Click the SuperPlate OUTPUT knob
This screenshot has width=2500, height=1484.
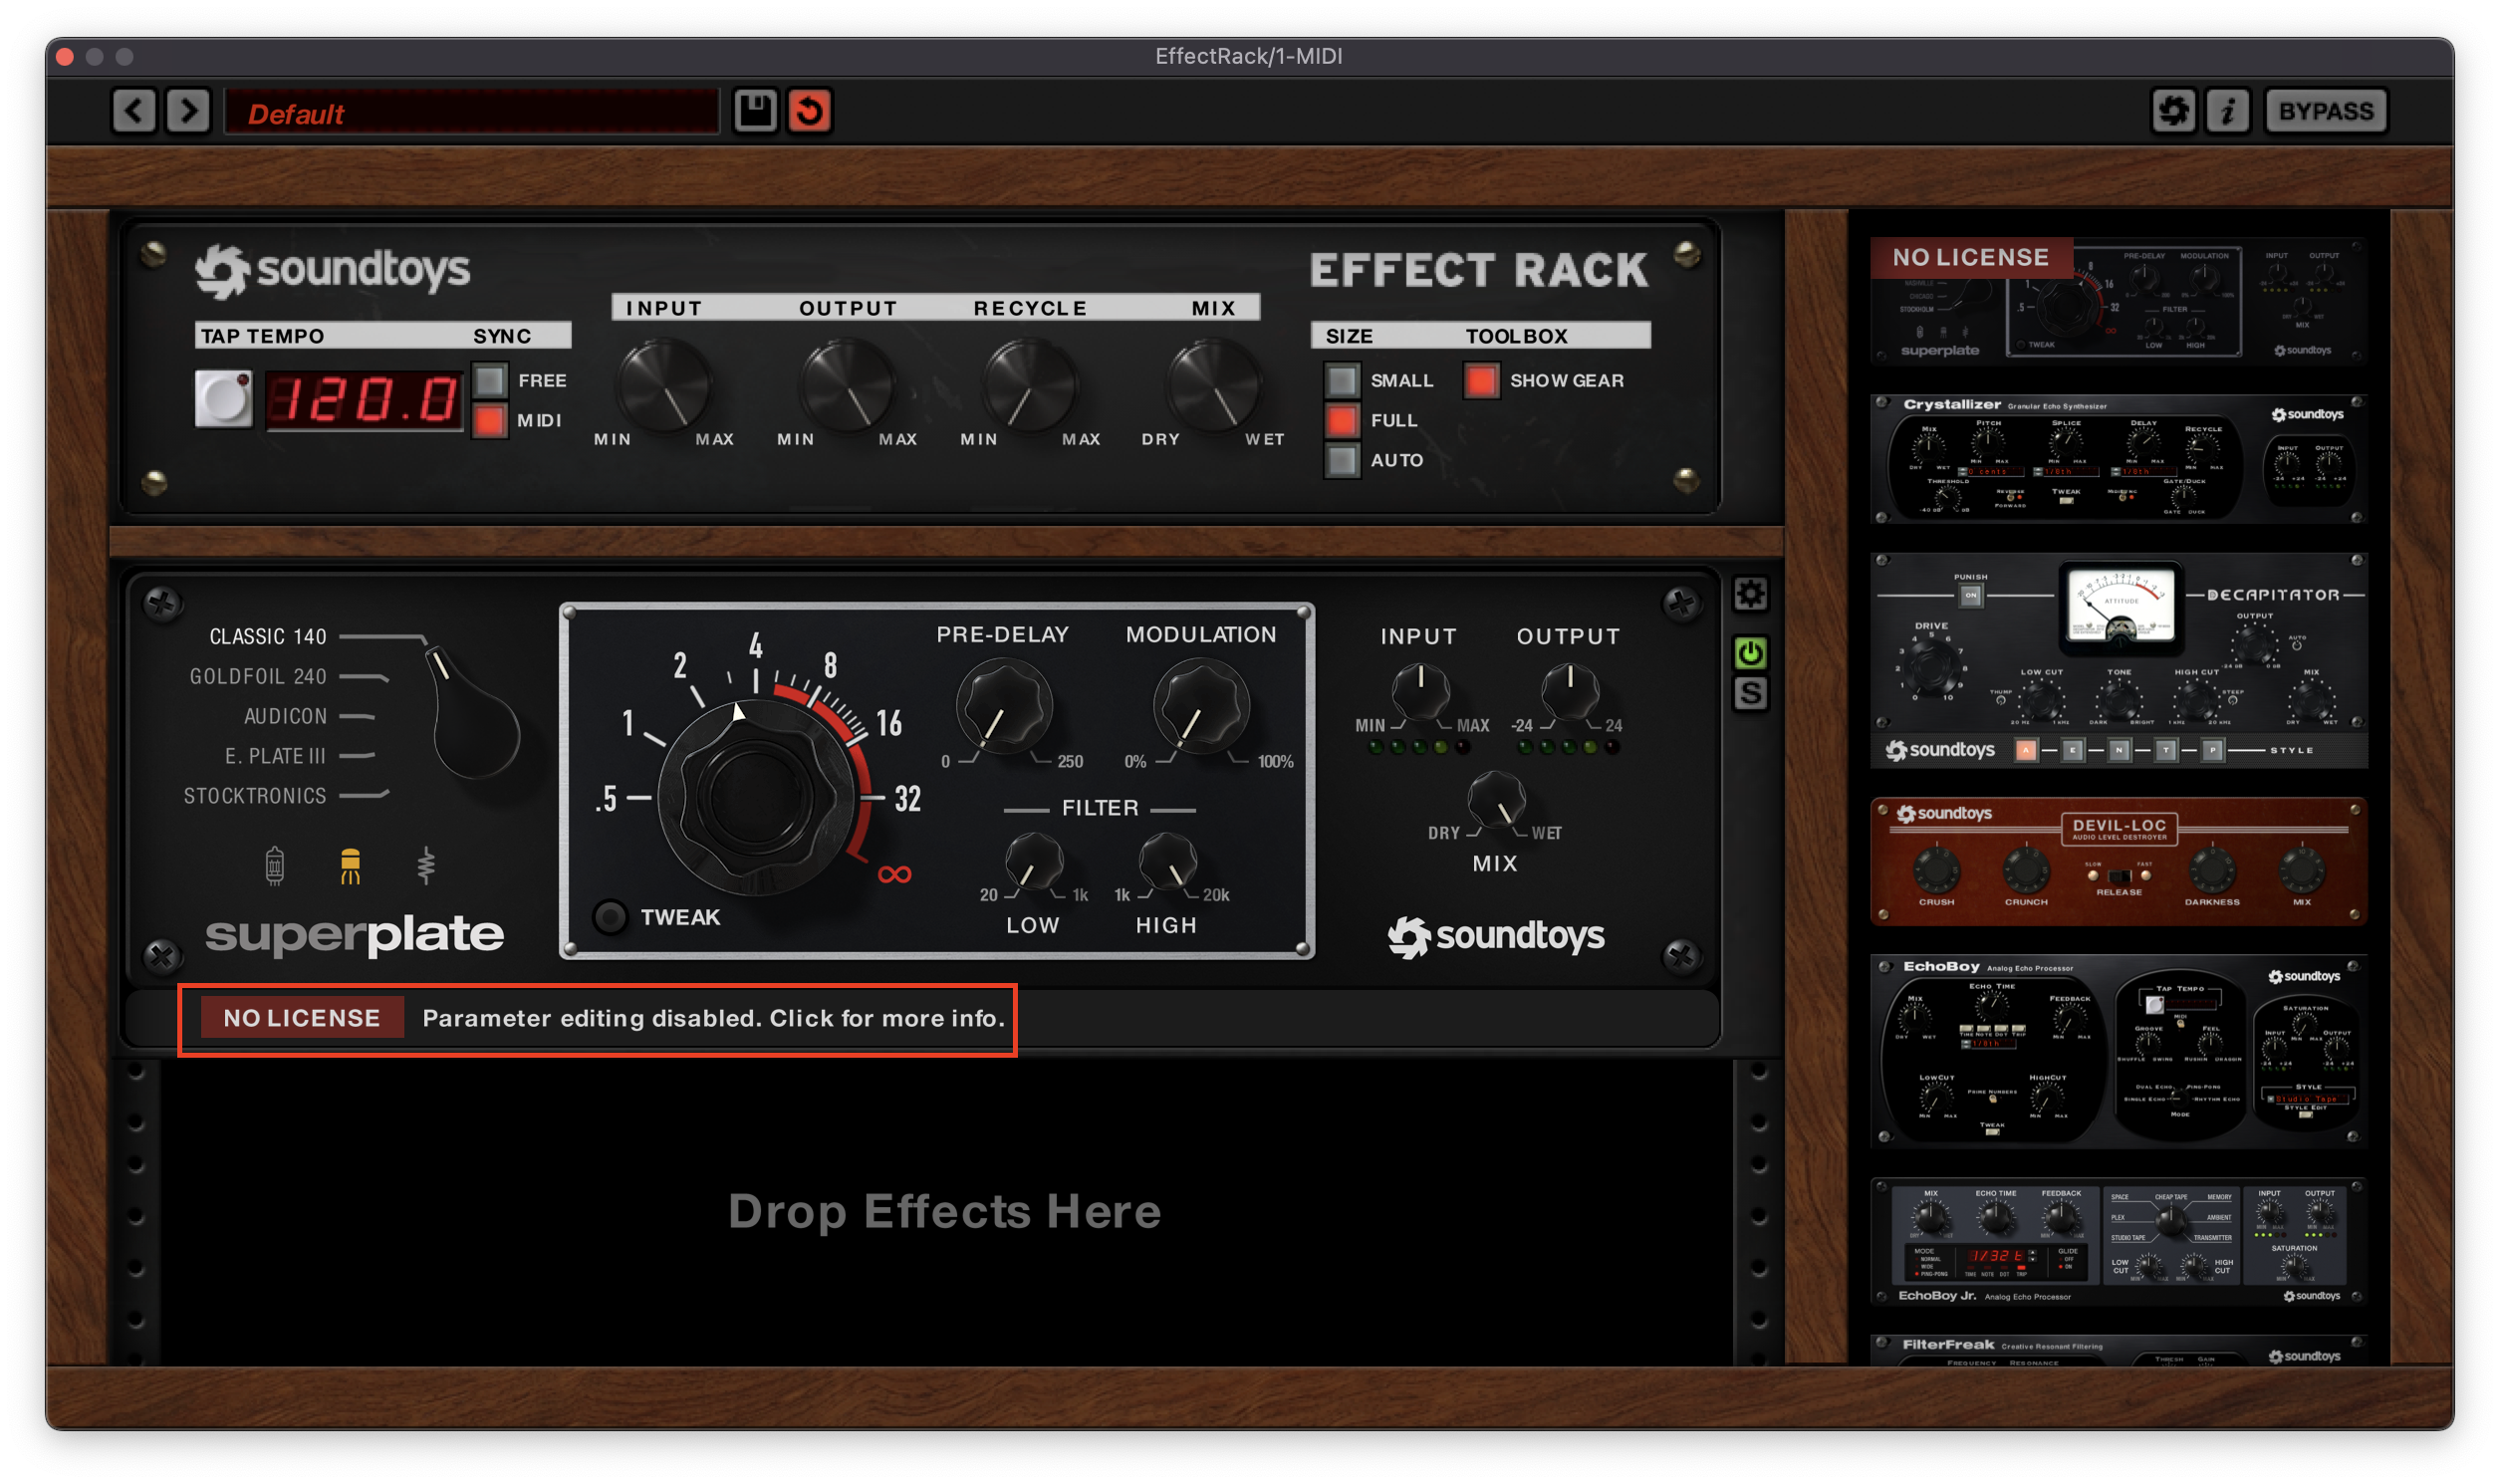[1570, 691]
